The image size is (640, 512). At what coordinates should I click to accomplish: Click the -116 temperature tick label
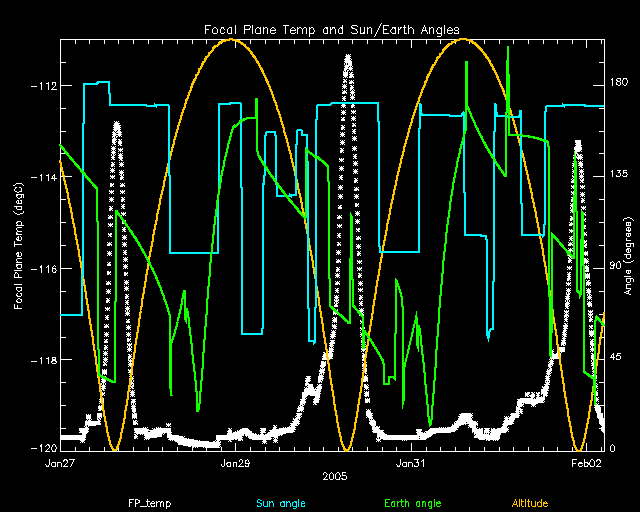pyautogui.click(x=43, y=269)
